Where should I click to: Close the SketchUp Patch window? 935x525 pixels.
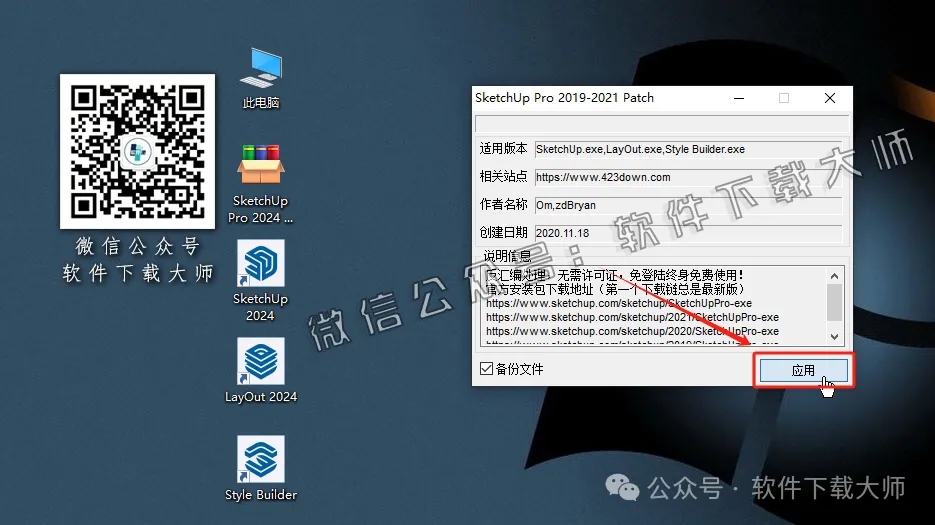[829, 98]
